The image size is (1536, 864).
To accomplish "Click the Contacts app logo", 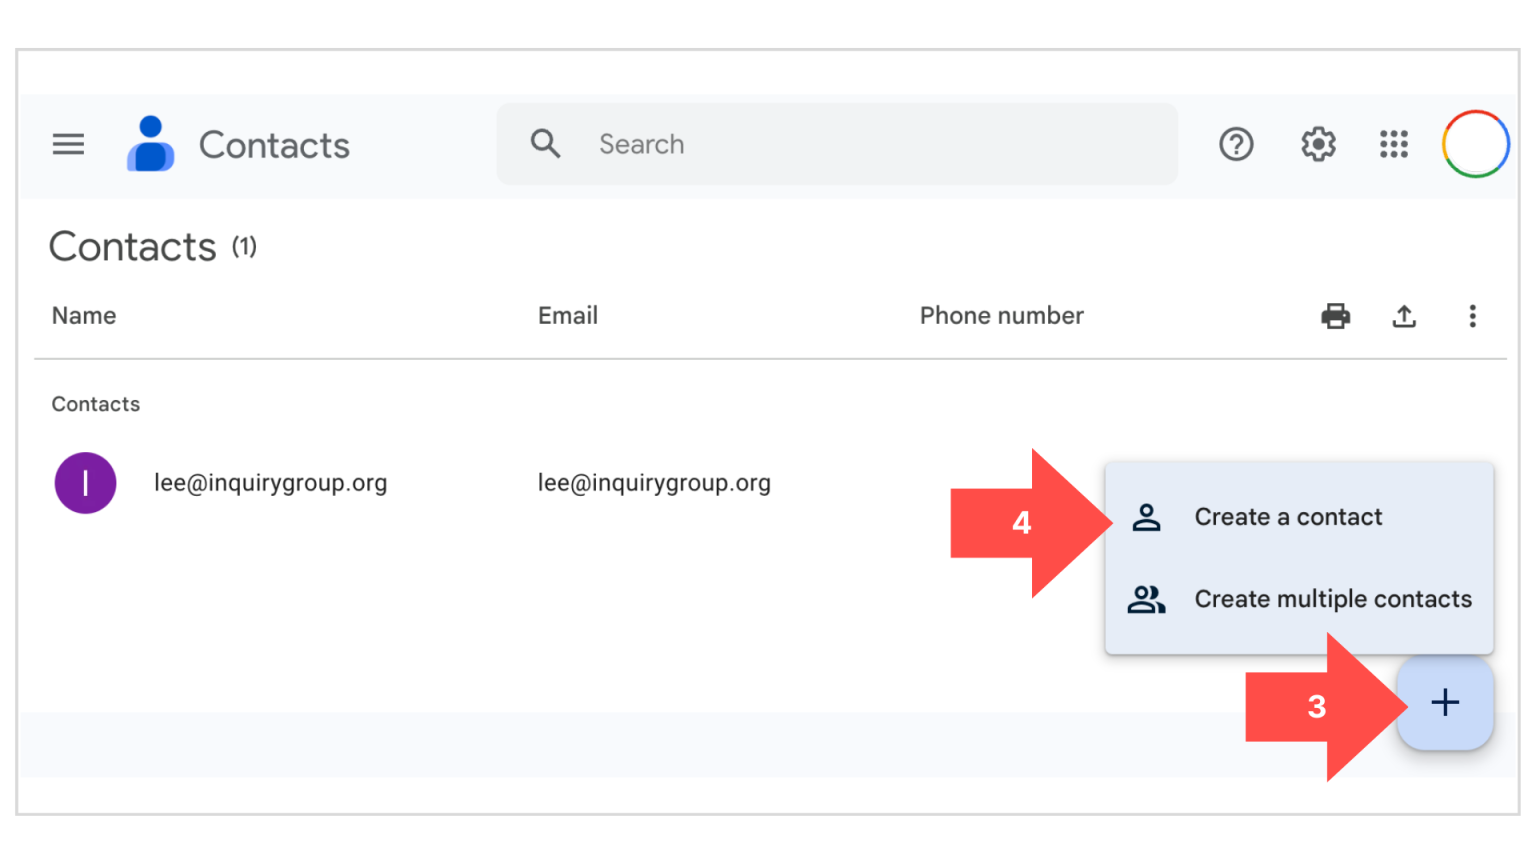I will click(151, 144).
